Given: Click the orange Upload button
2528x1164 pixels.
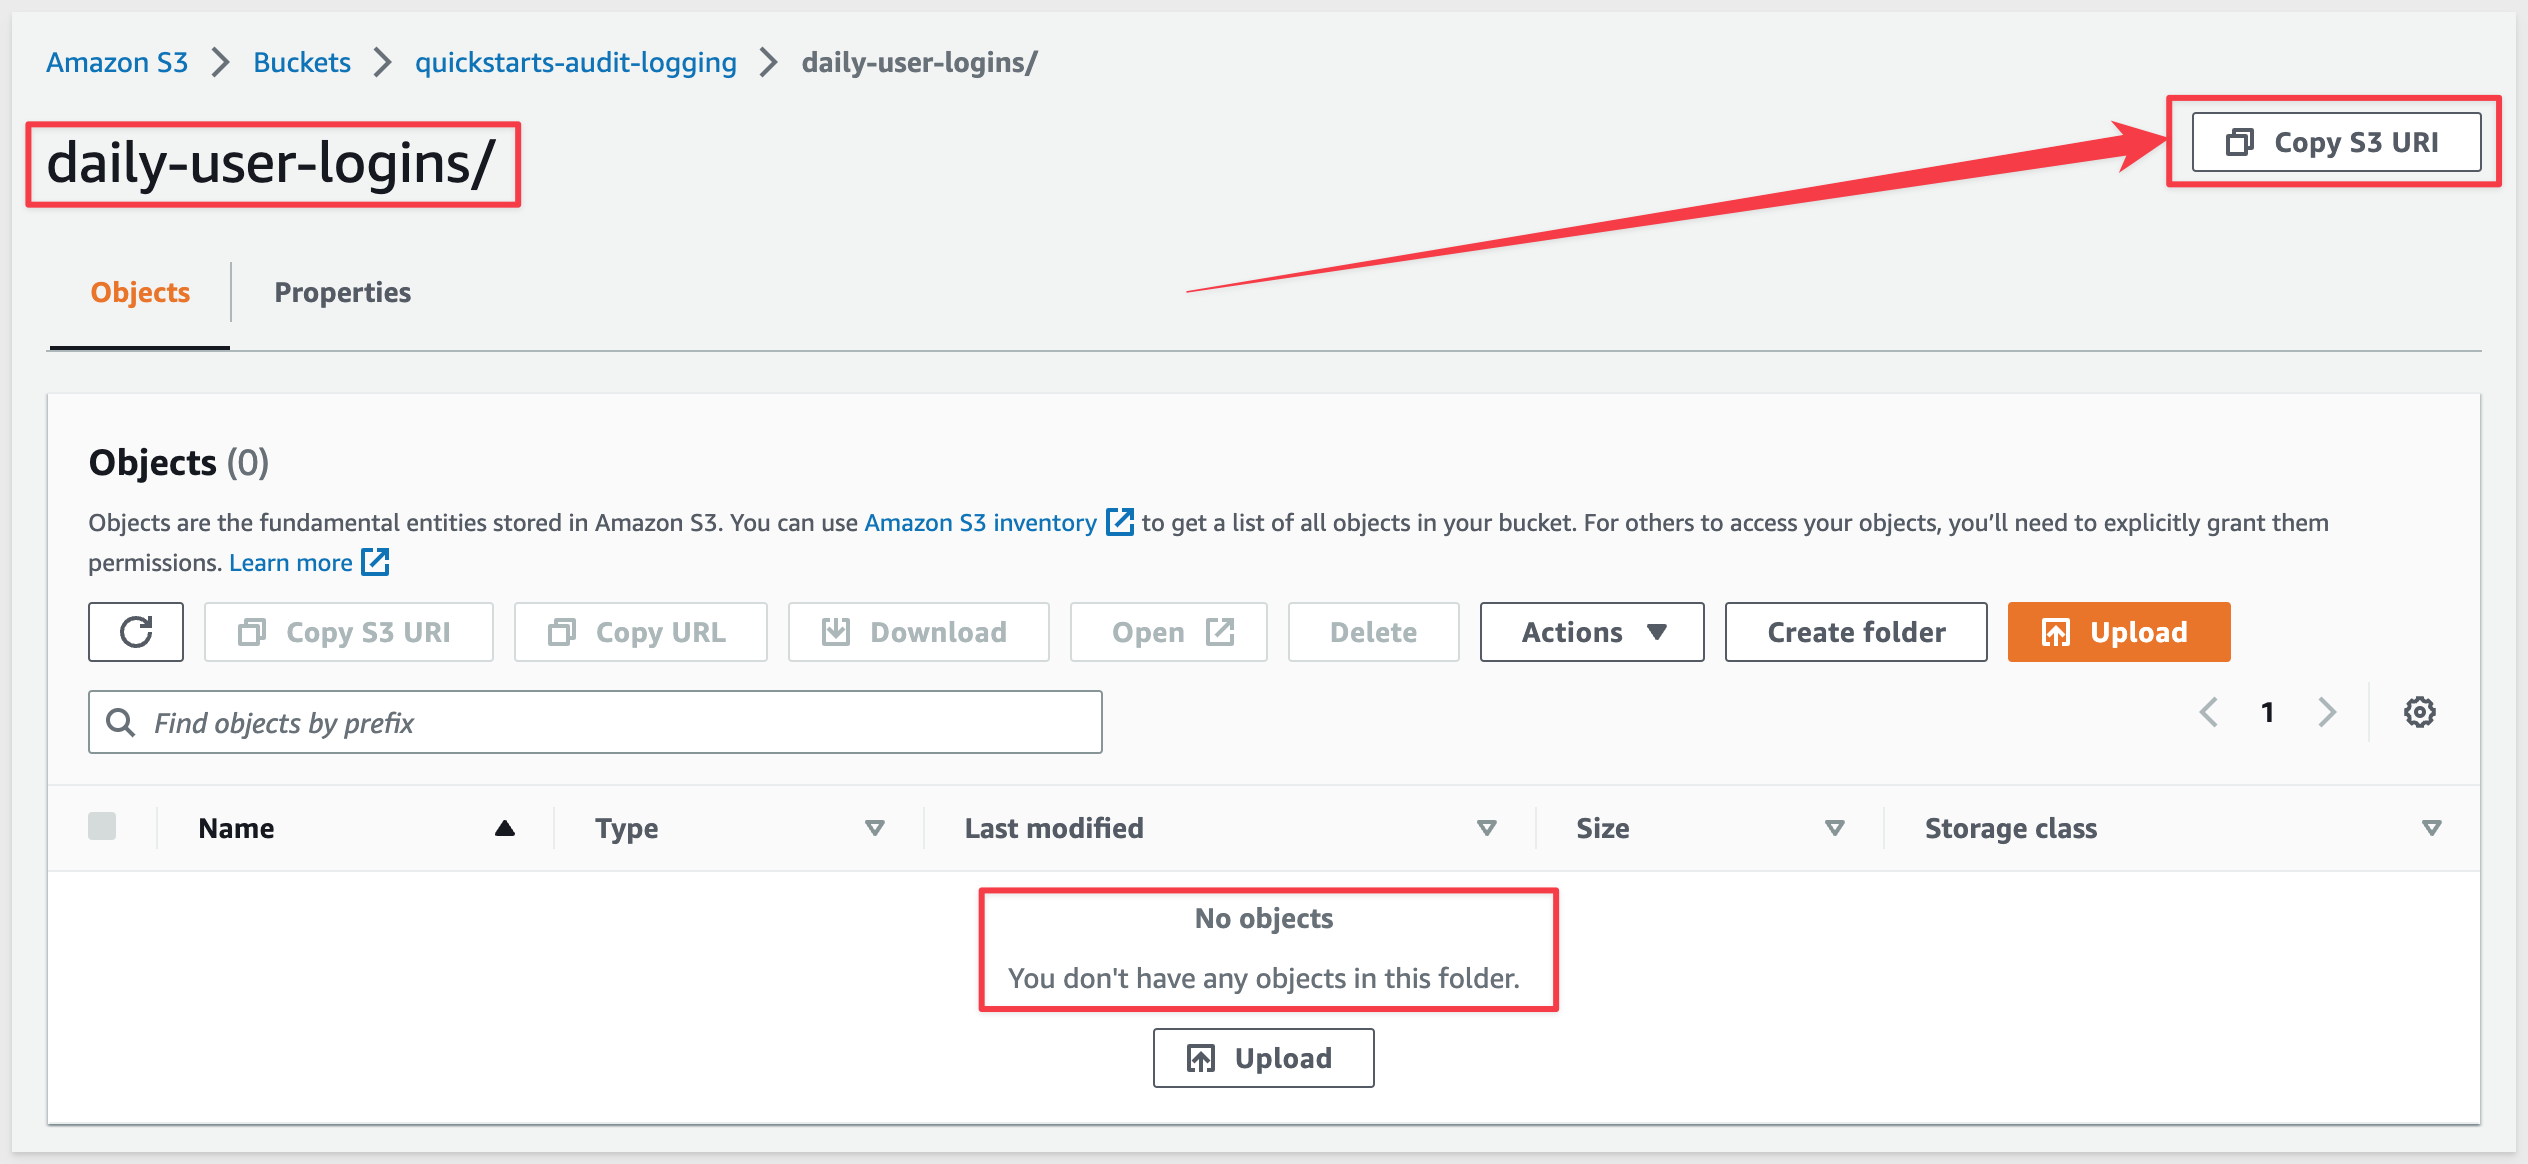Looking at the screenshot, I should coord(2119,632).
